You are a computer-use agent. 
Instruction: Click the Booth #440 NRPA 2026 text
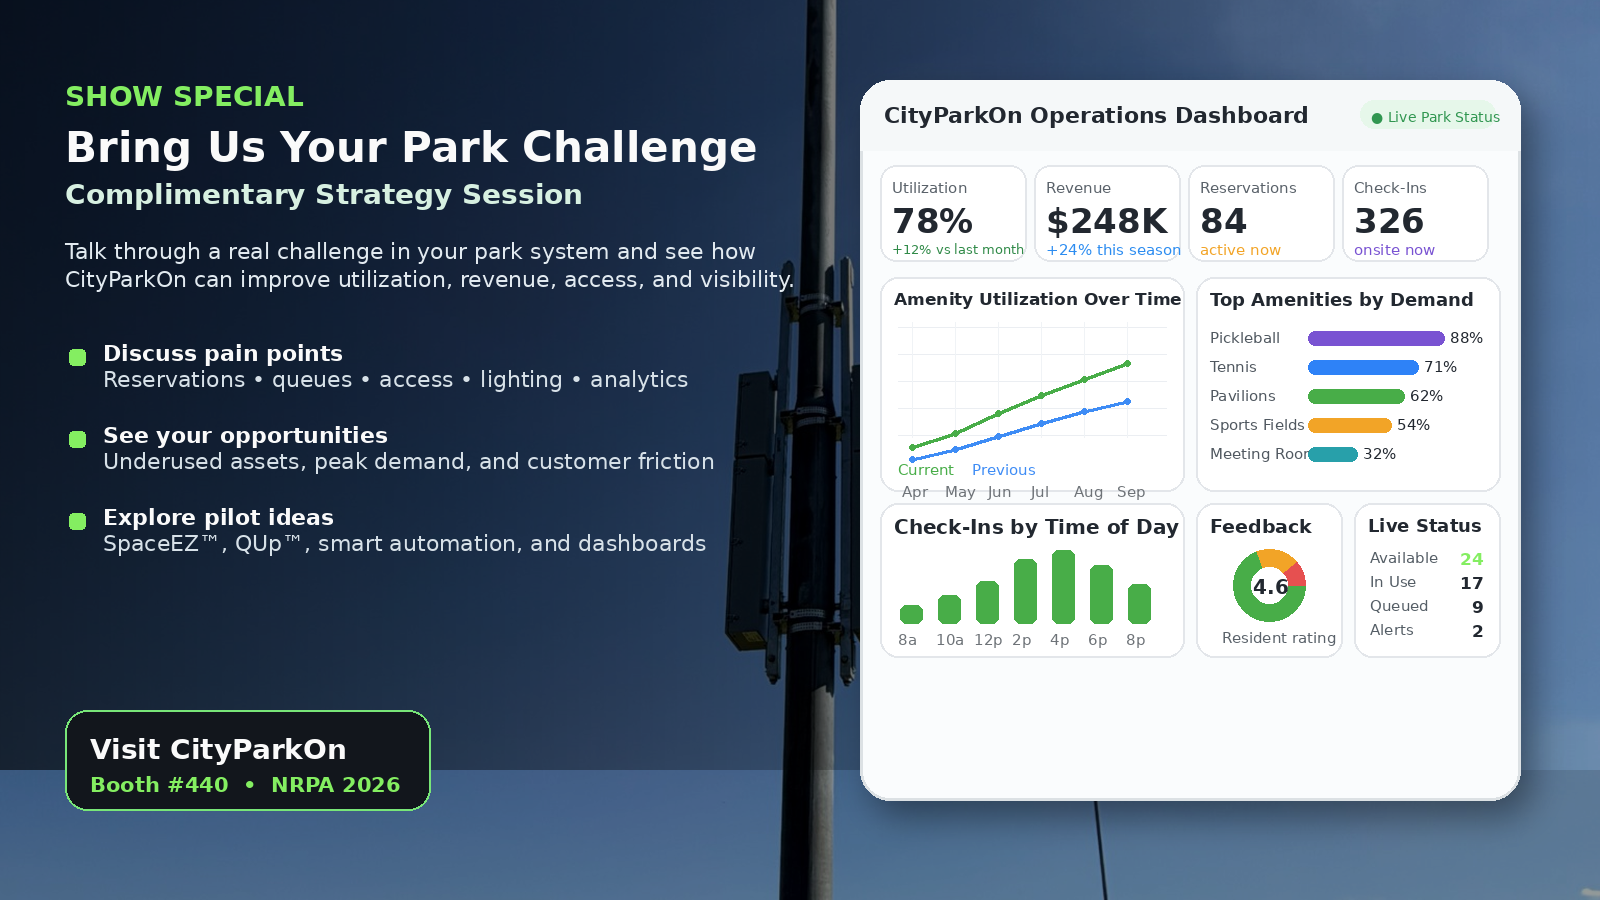click(x=245, y=785)
